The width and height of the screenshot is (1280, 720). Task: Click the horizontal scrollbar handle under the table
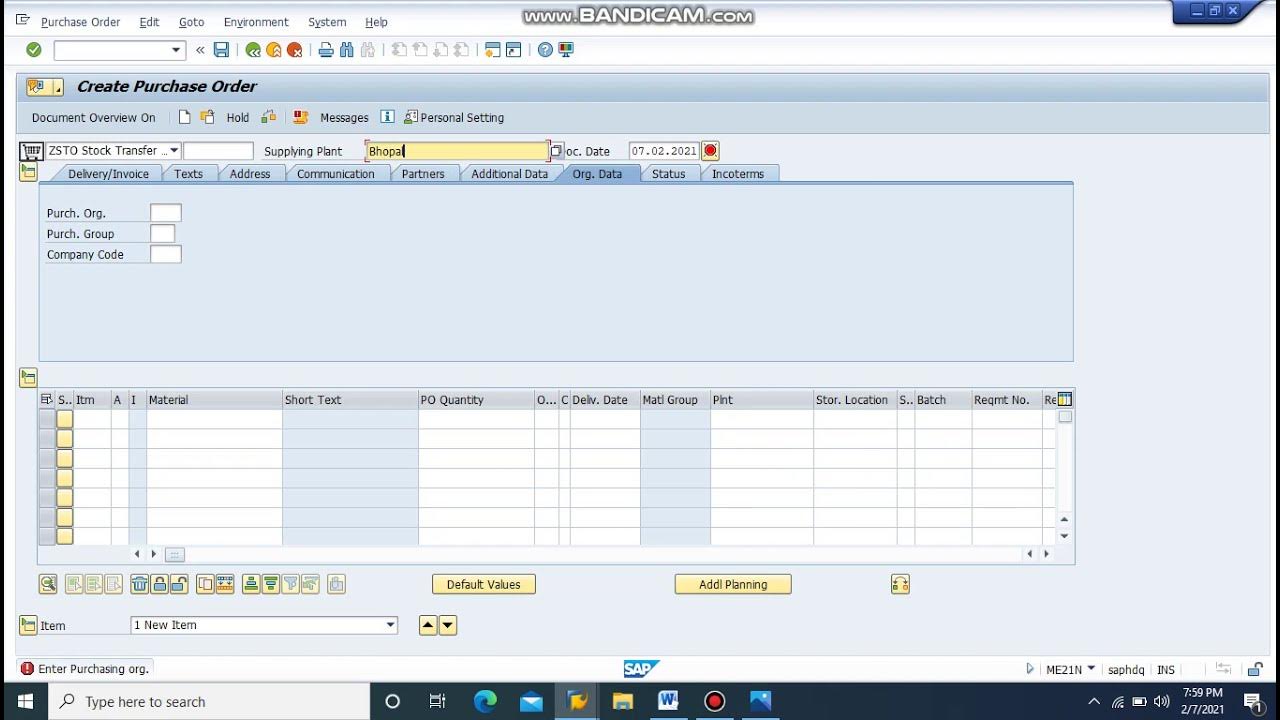[175, 554]
